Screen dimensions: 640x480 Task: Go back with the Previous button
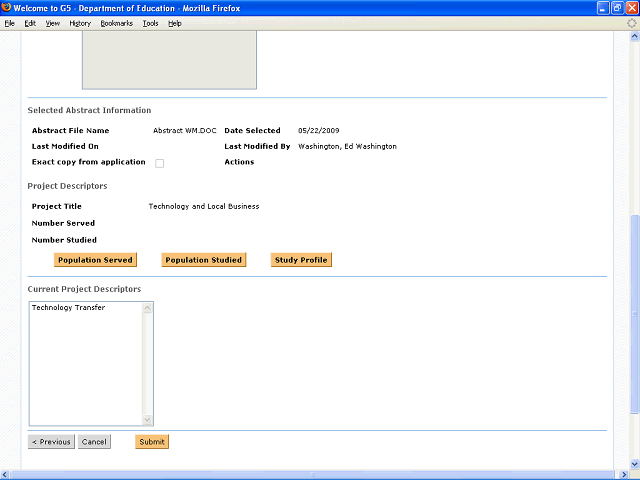coord(51,442)
